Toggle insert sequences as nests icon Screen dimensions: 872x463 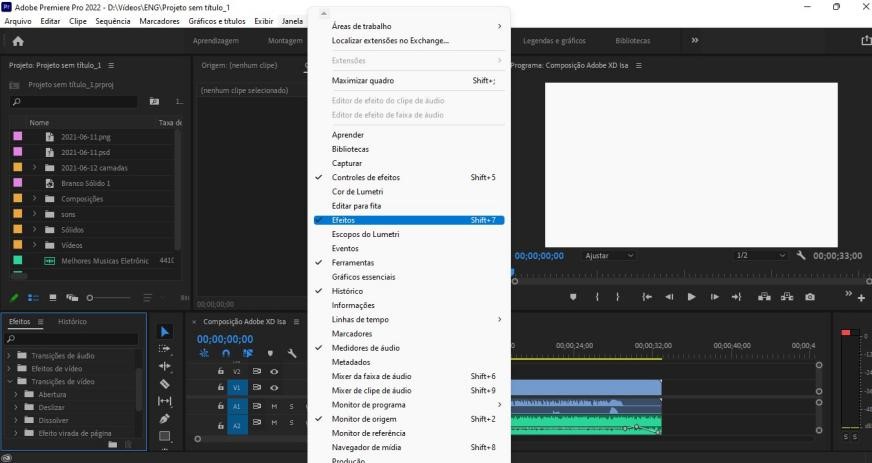pos(204,354)
